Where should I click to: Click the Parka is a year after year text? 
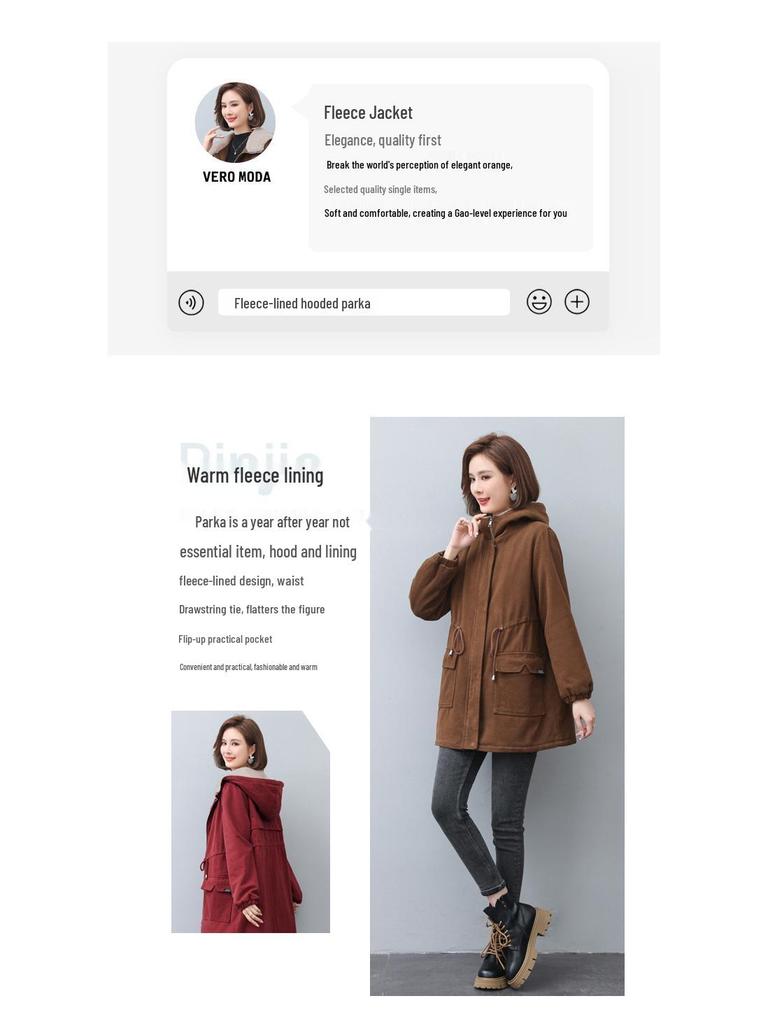(x=272, y=522)
